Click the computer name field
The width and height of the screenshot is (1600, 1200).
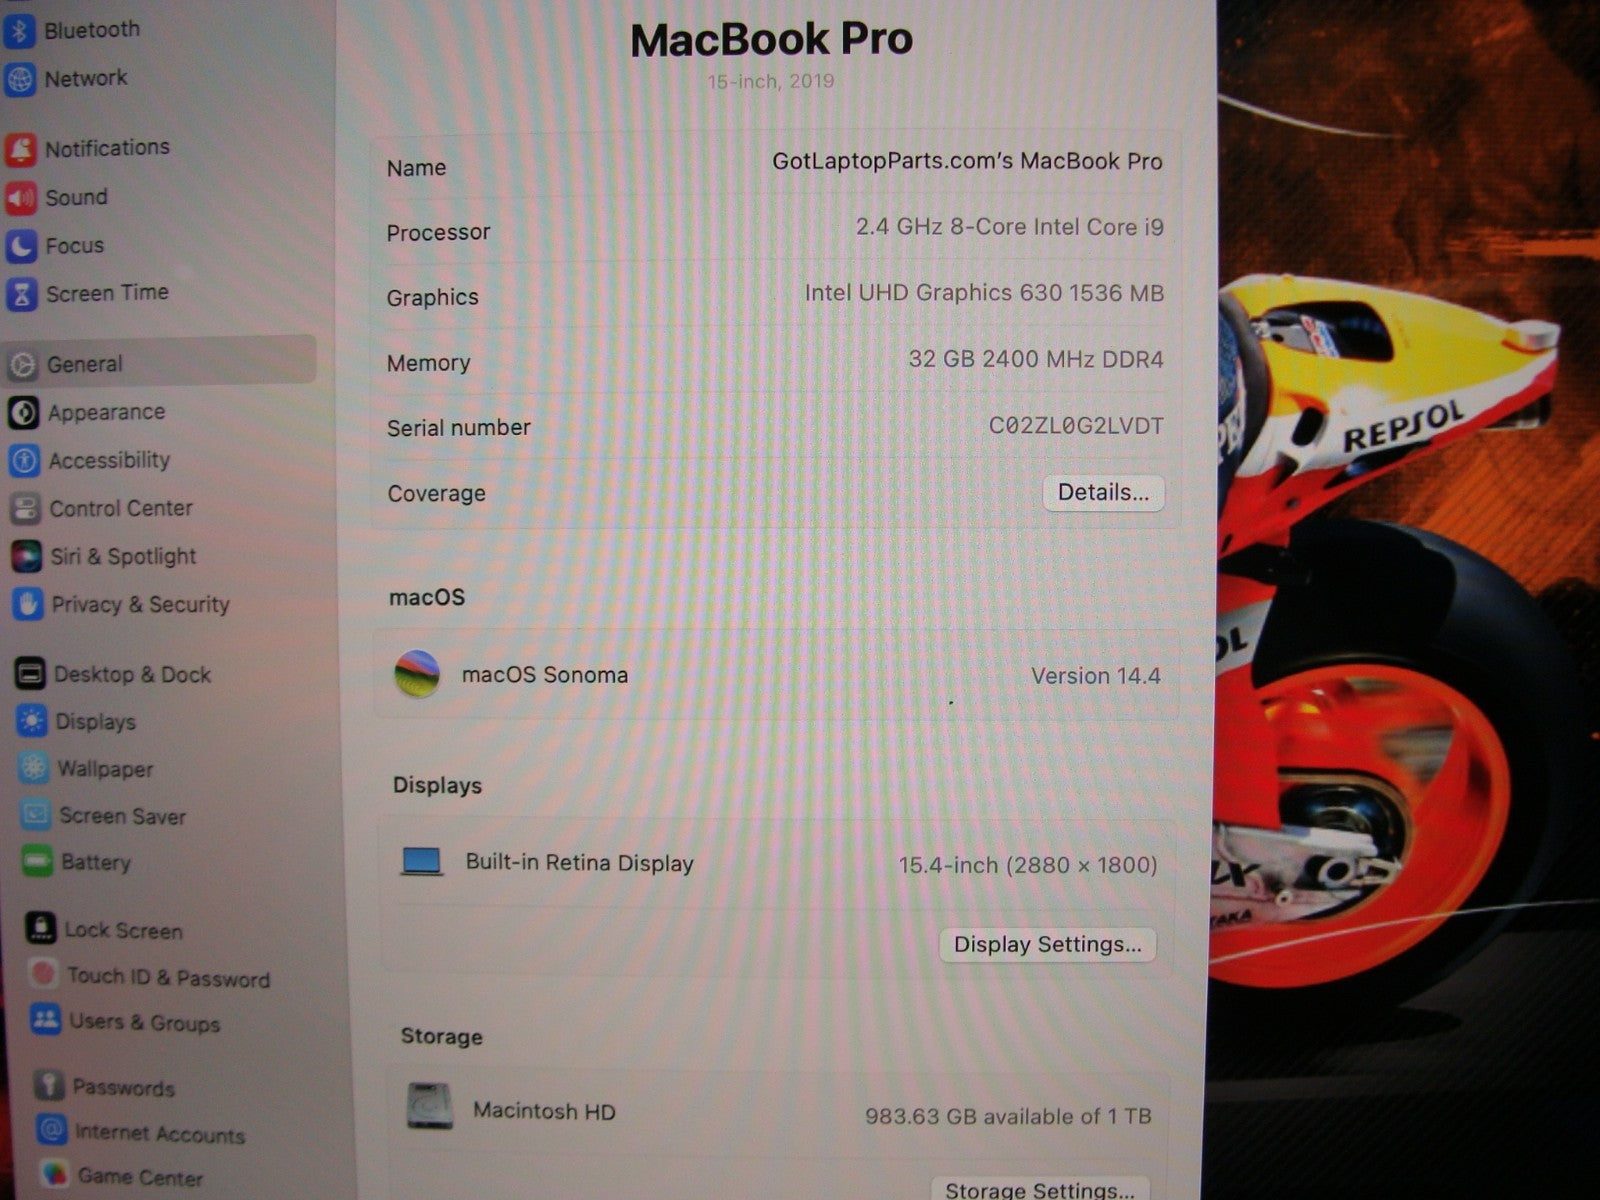(966, 162)
